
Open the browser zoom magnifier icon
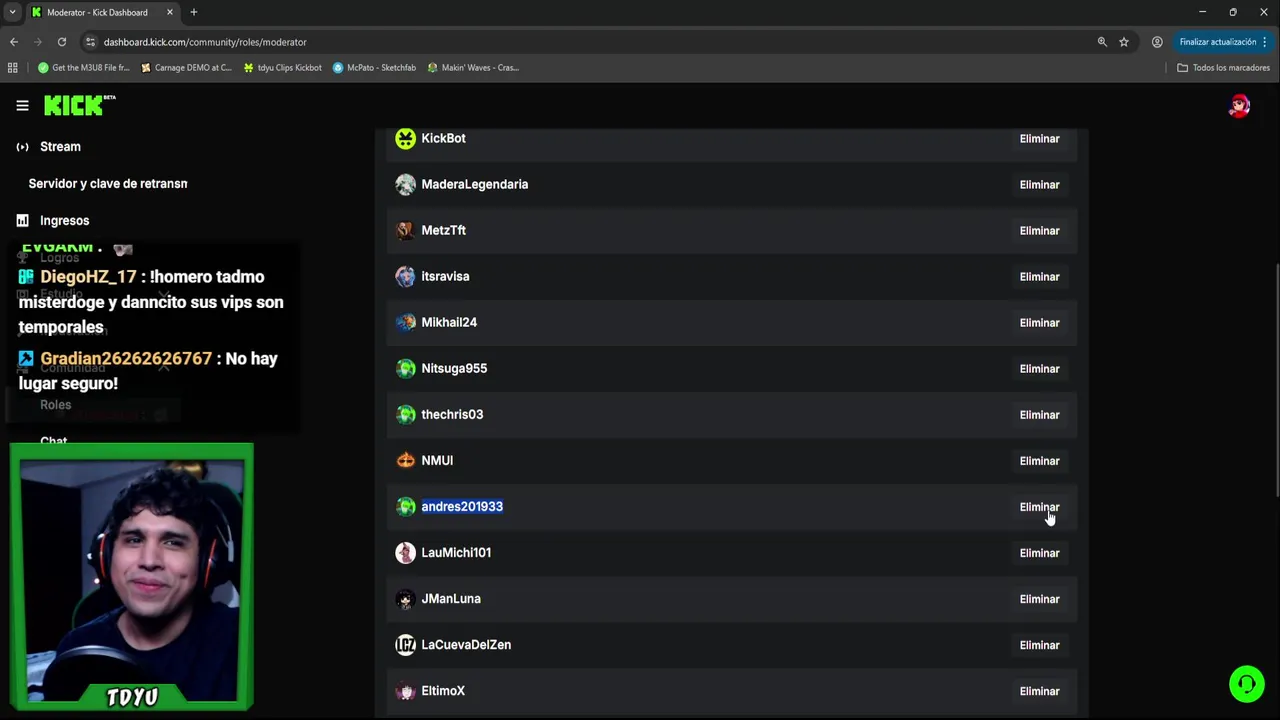tap(1102, 42)
